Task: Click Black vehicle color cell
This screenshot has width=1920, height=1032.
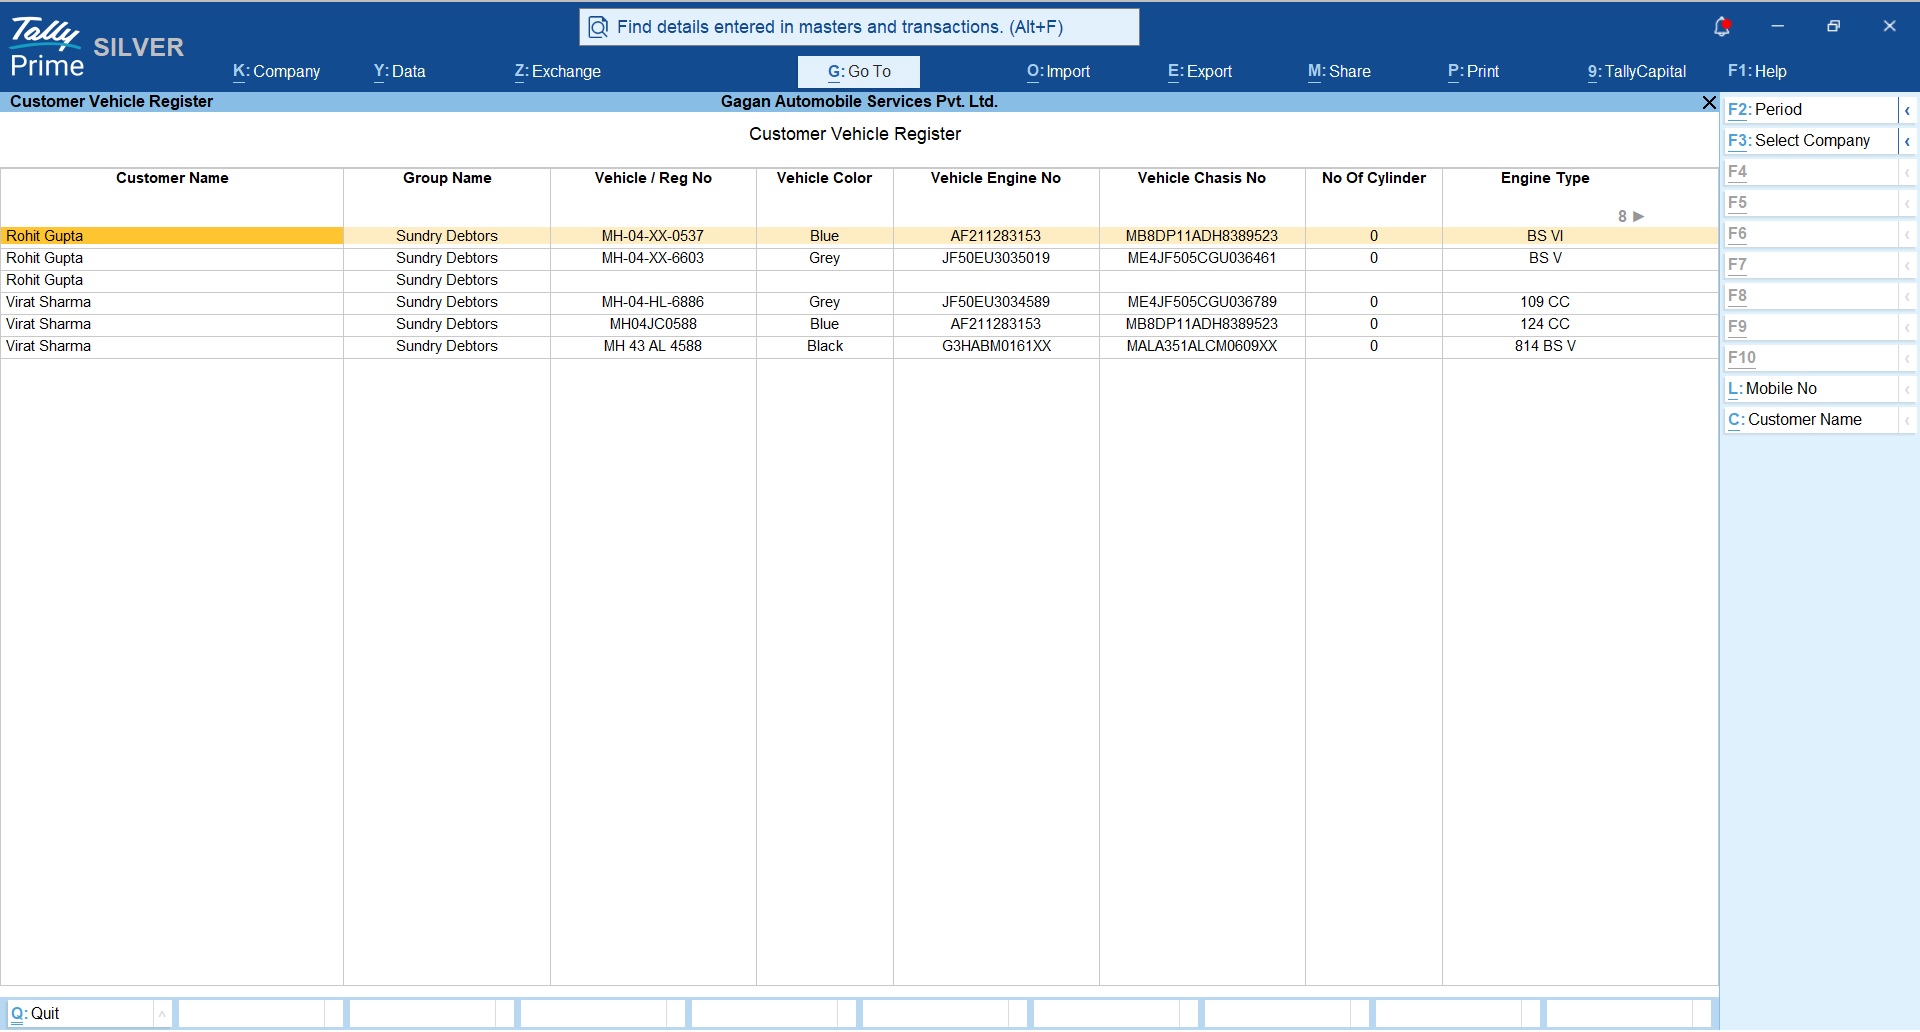Action: click(825, 346)
